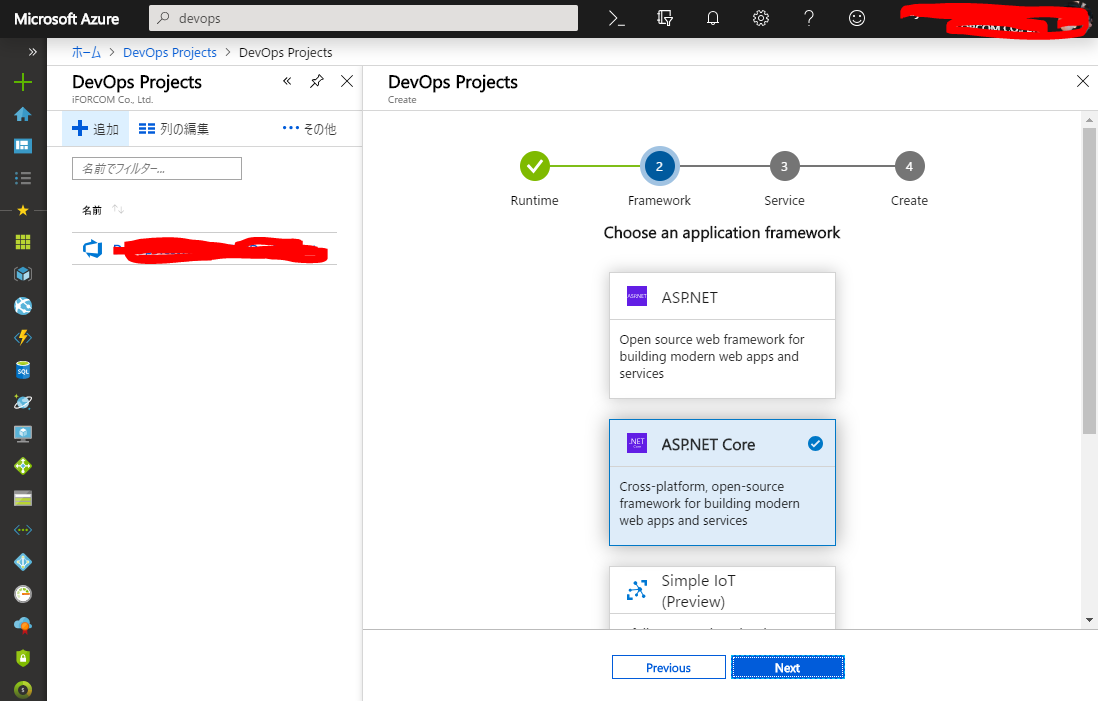Viewport: 1098px width, 701px height.
Task: Open the その他 more menu
Action: [309, 129]
